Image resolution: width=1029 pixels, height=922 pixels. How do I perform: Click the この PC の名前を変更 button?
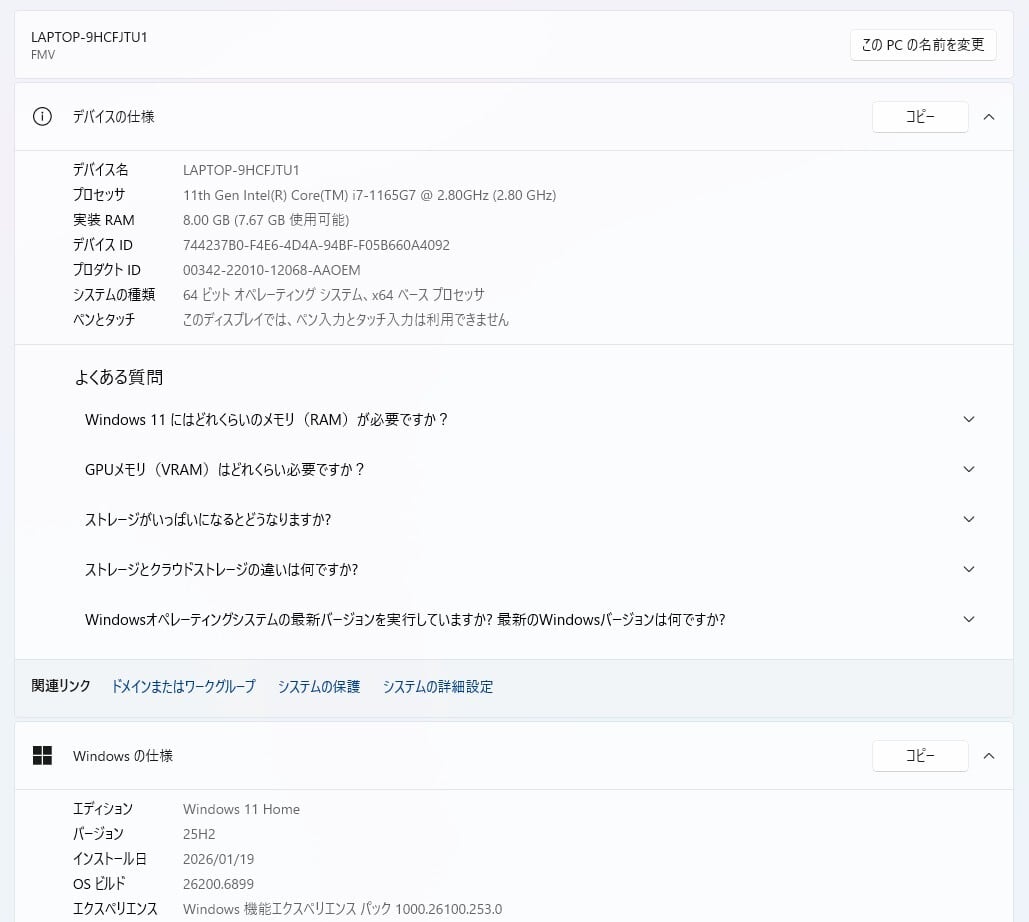(x=922, y=45)
